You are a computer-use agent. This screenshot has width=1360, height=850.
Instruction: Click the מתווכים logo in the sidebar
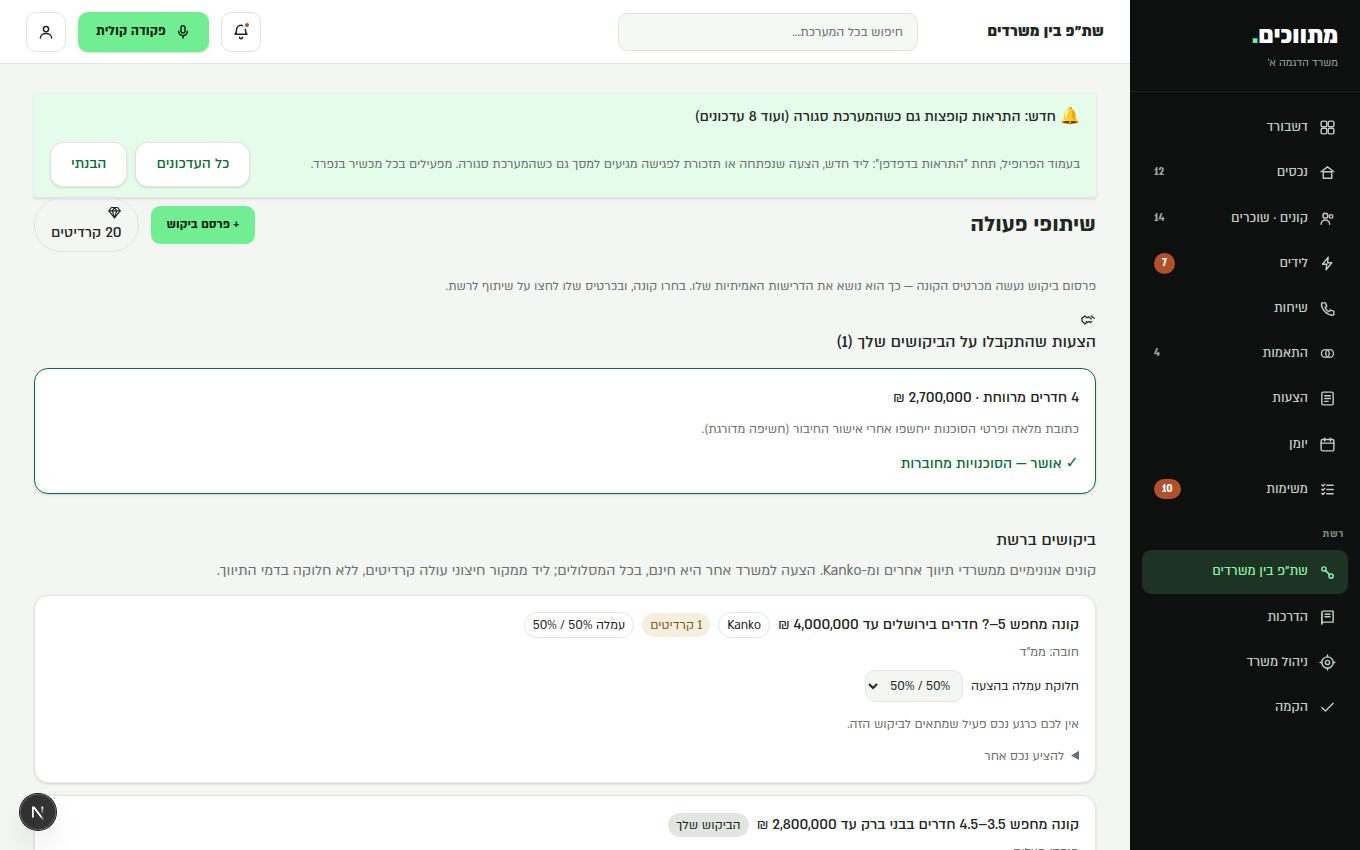click(1295, 36)
